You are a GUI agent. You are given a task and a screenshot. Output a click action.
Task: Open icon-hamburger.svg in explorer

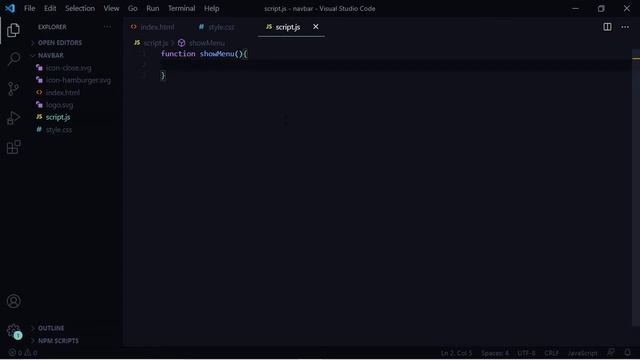[x=78, y=80]
